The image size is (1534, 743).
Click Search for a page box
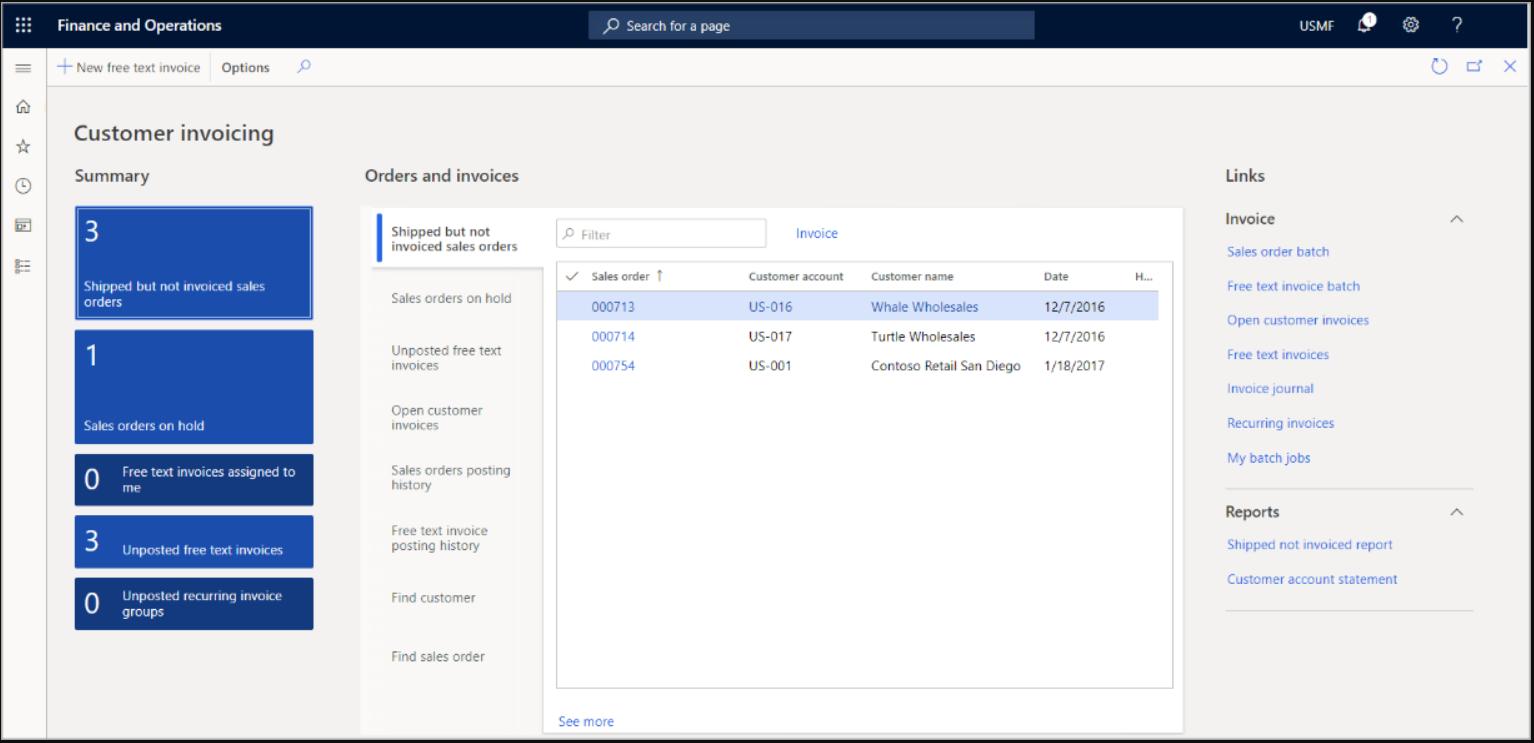point(811,25)
